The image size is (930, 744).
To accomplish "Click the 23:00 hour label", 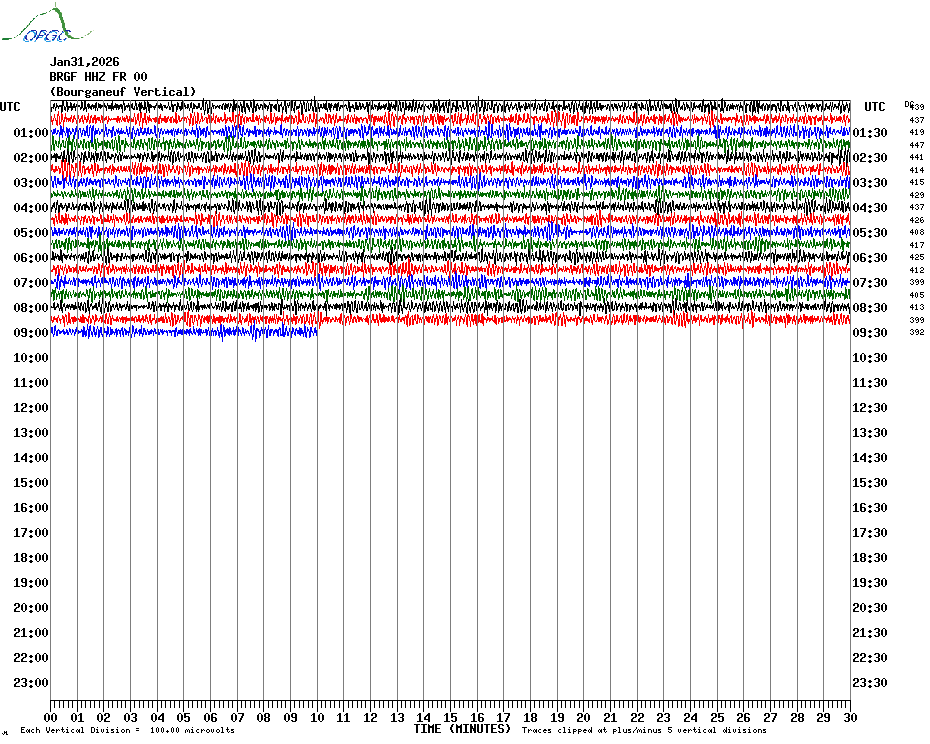I will coord(31,683).
